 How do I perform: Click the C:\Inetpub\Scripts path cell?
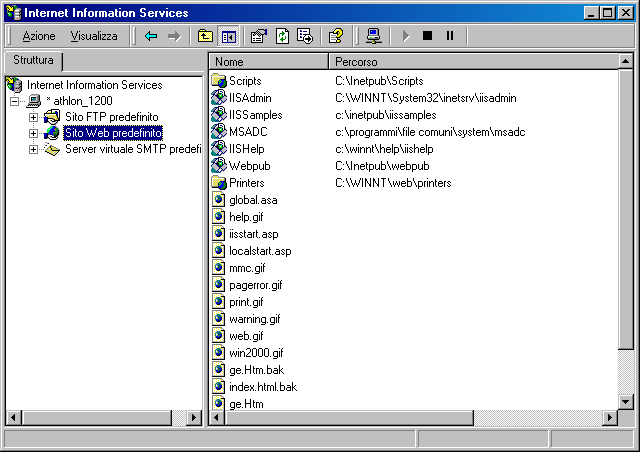tap(379, 81)
